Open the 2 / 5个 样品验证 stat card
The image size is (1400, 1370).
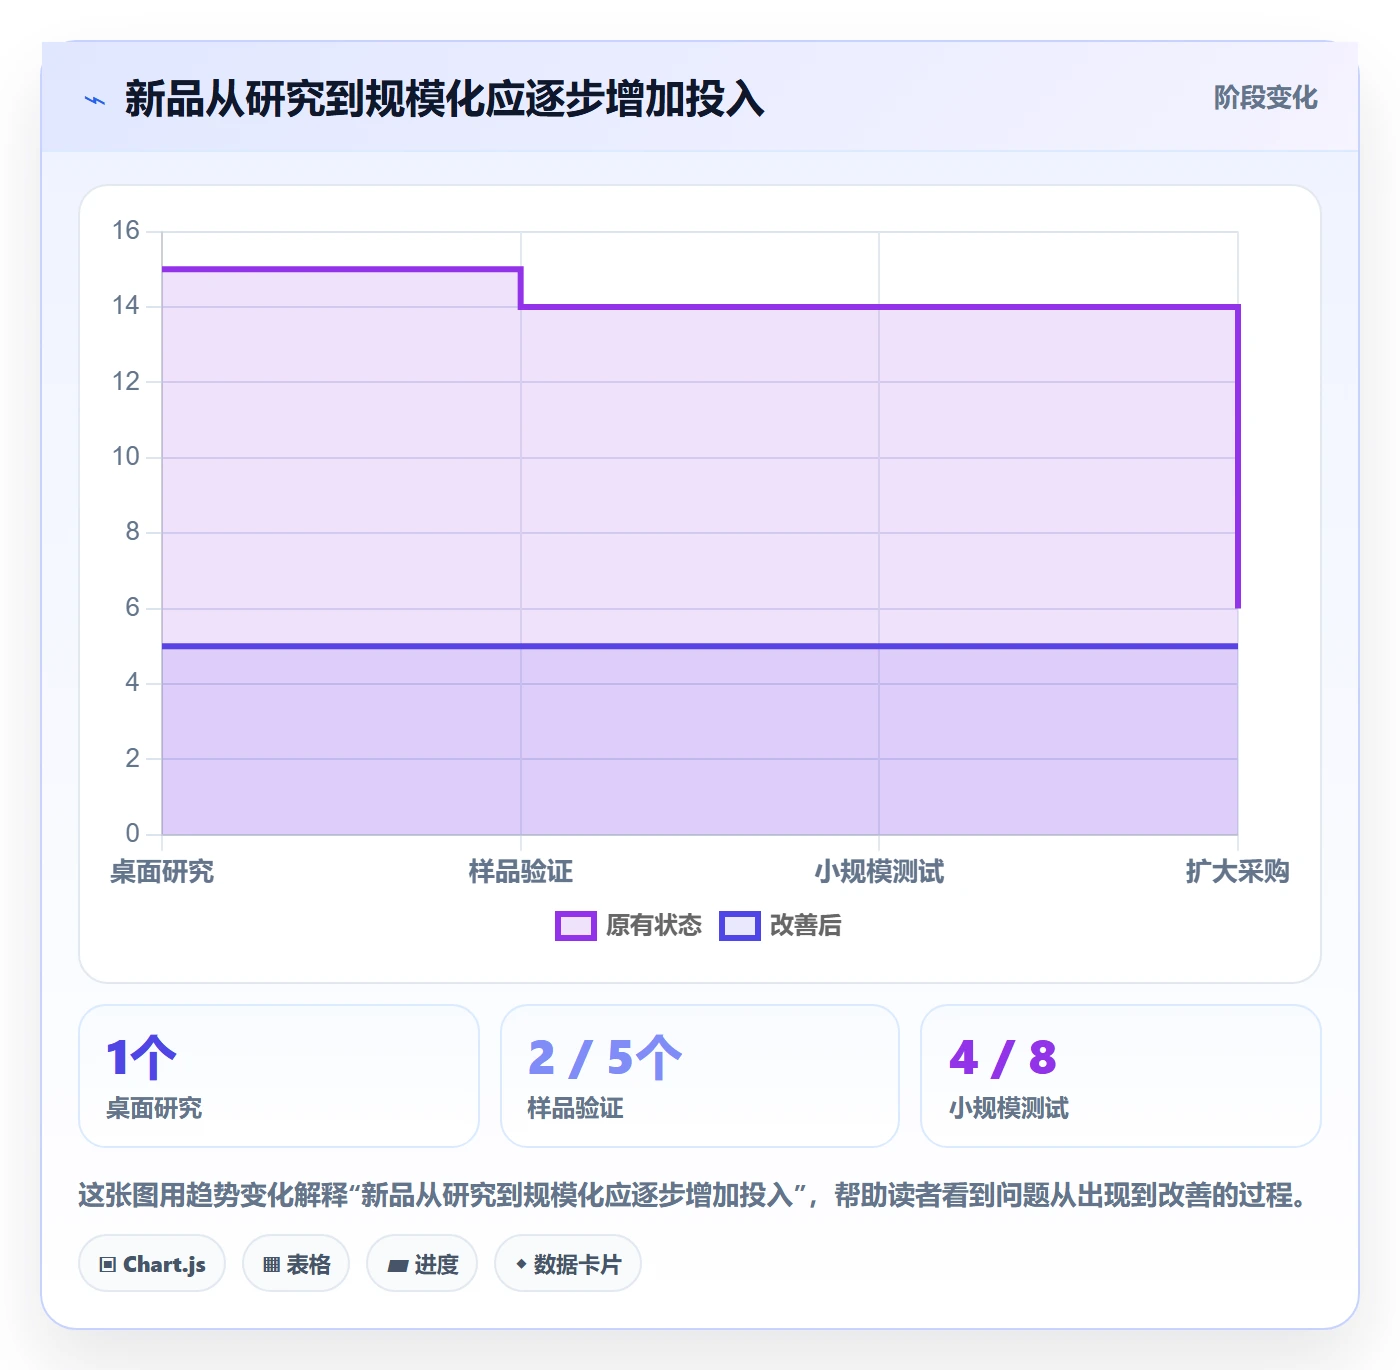point(700,1076)
